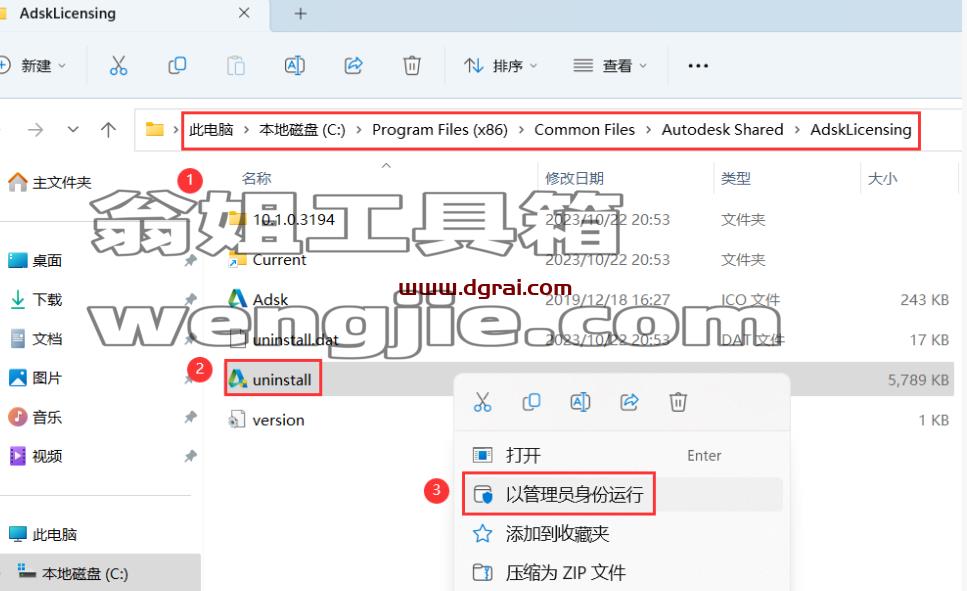Click the context menu Copy icon
This screenshot has height=591, width=967.
pyautogui.click(x=531, y=402)
